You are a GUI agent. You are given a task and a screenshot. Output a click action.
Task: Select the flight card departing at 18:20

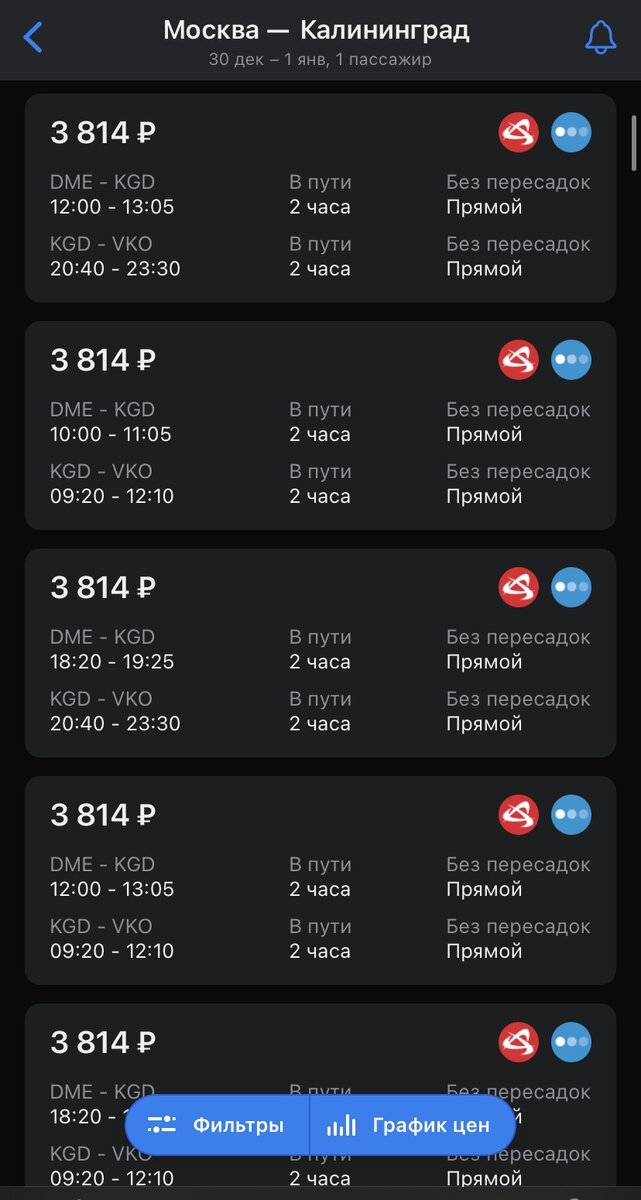320,653
